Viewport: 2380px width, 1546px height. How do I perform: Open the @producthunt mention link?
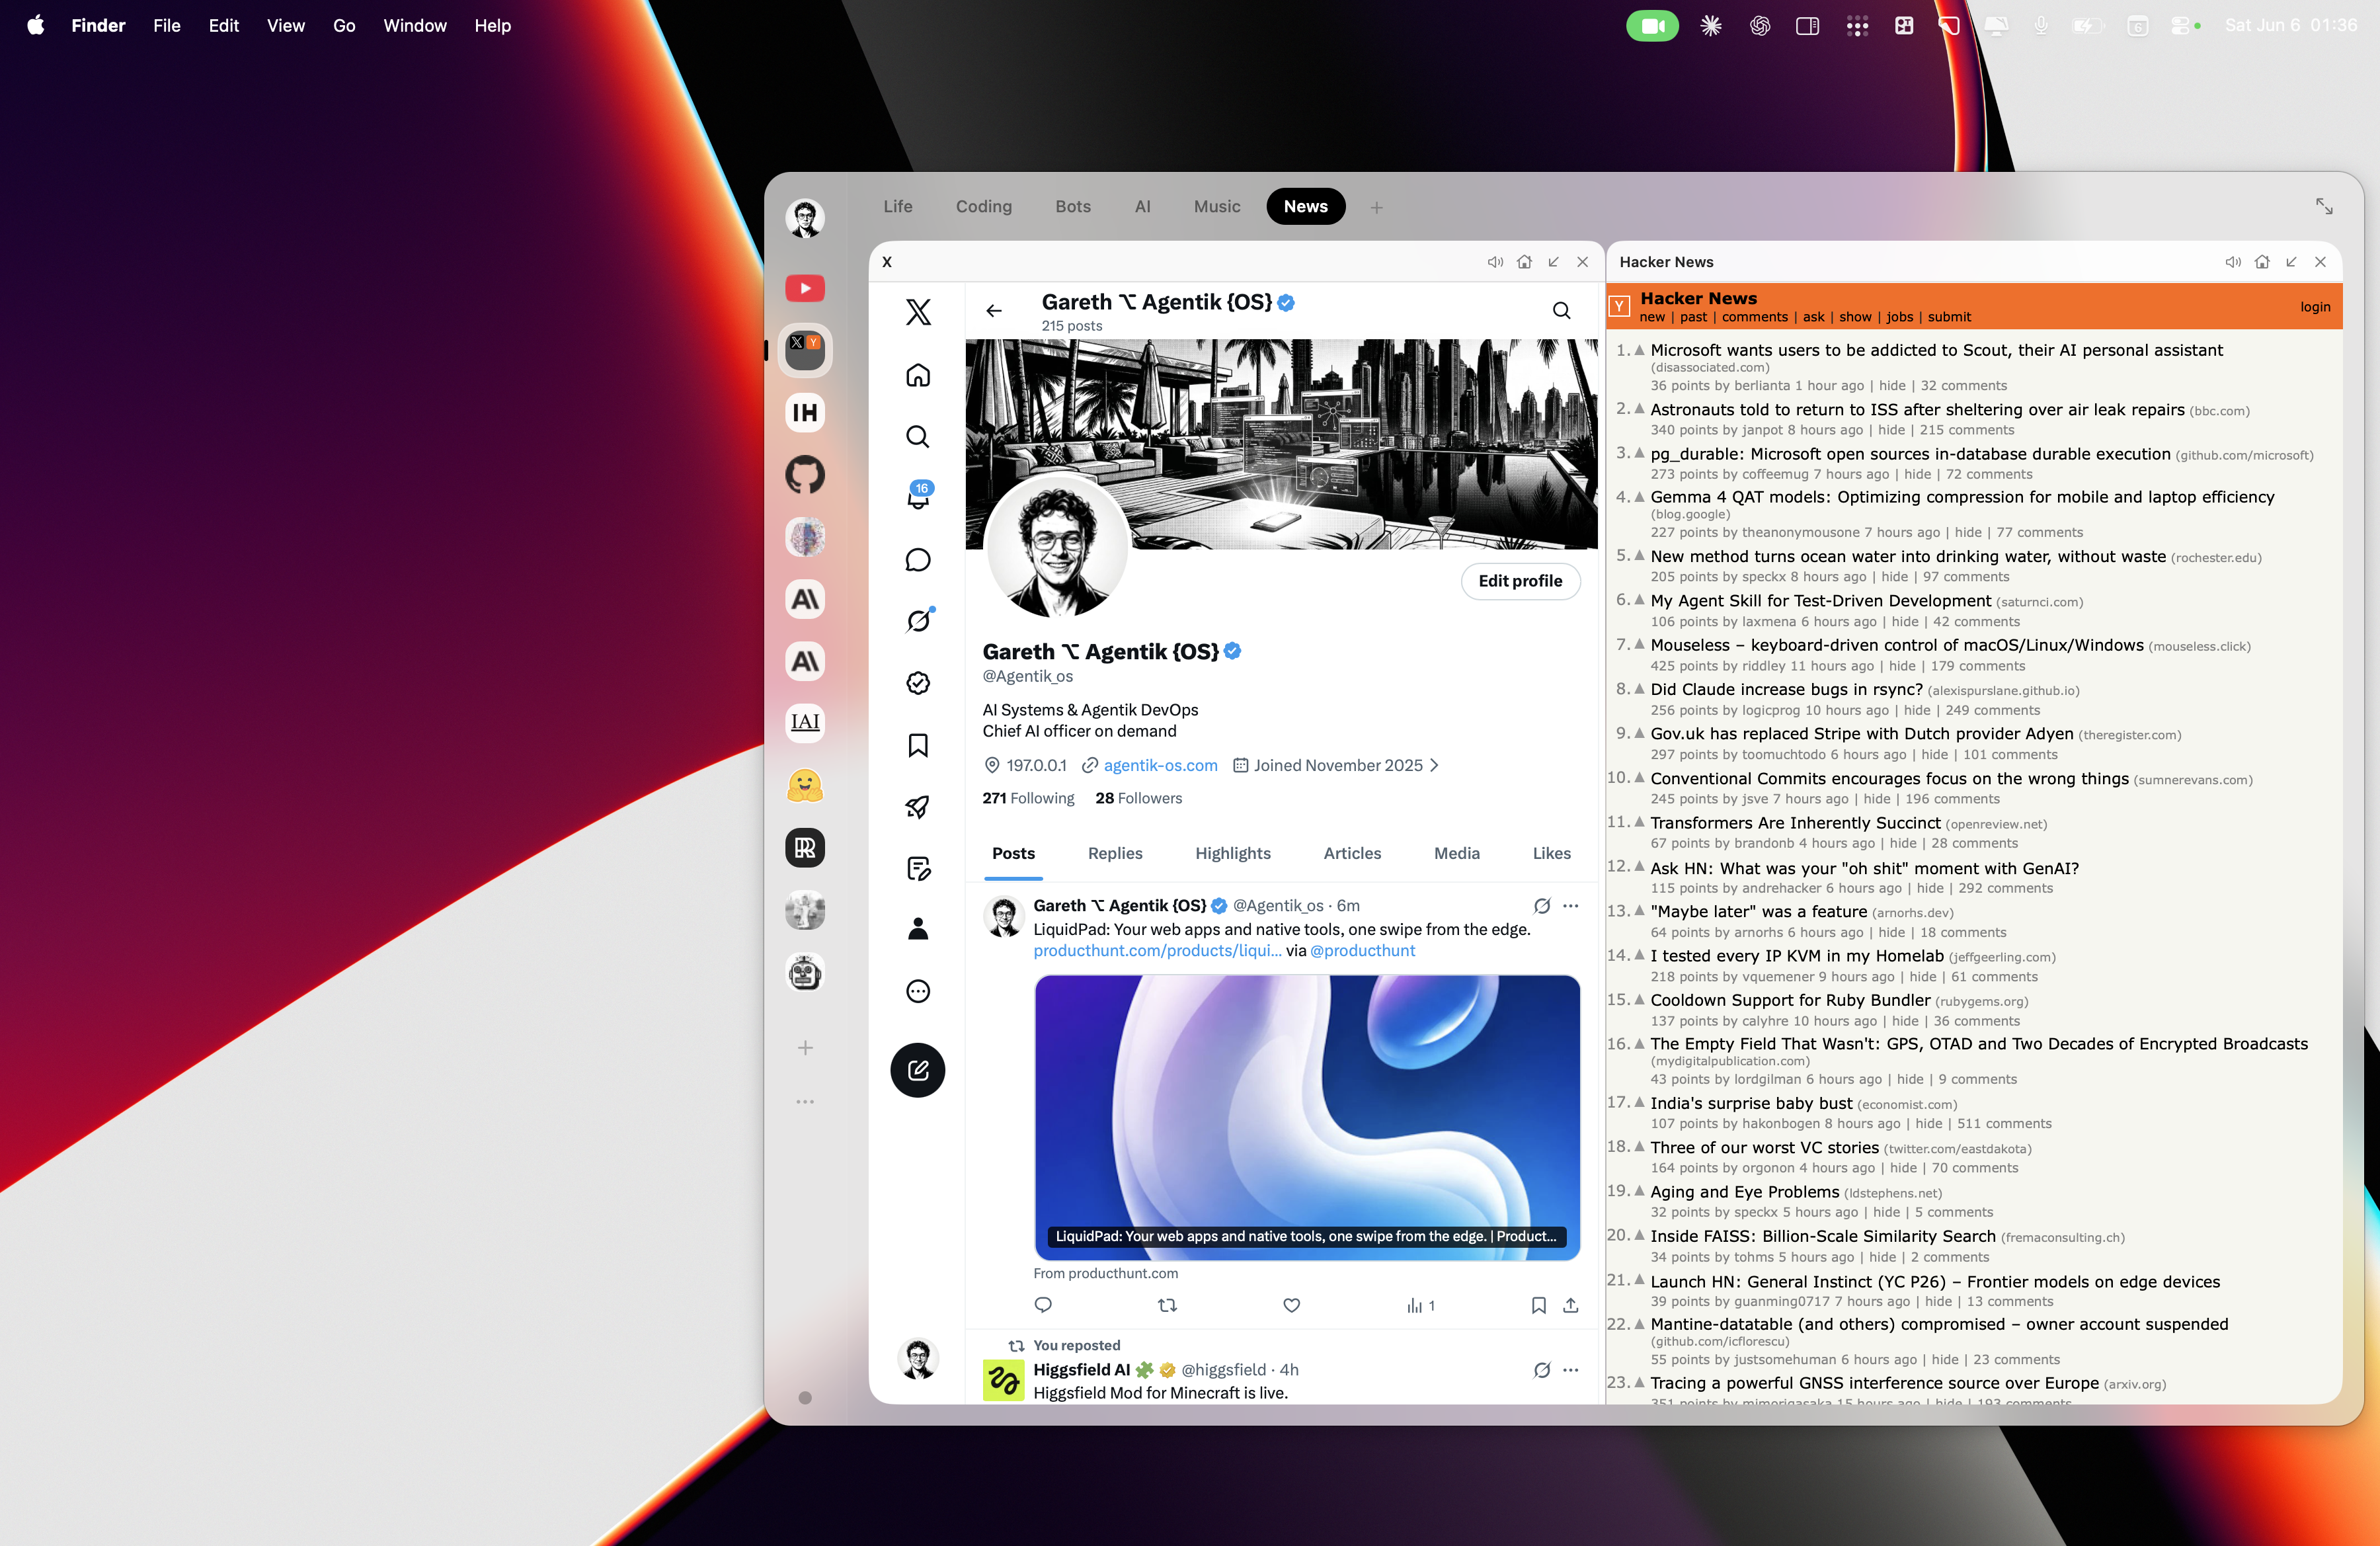[x=1363, y=951]
